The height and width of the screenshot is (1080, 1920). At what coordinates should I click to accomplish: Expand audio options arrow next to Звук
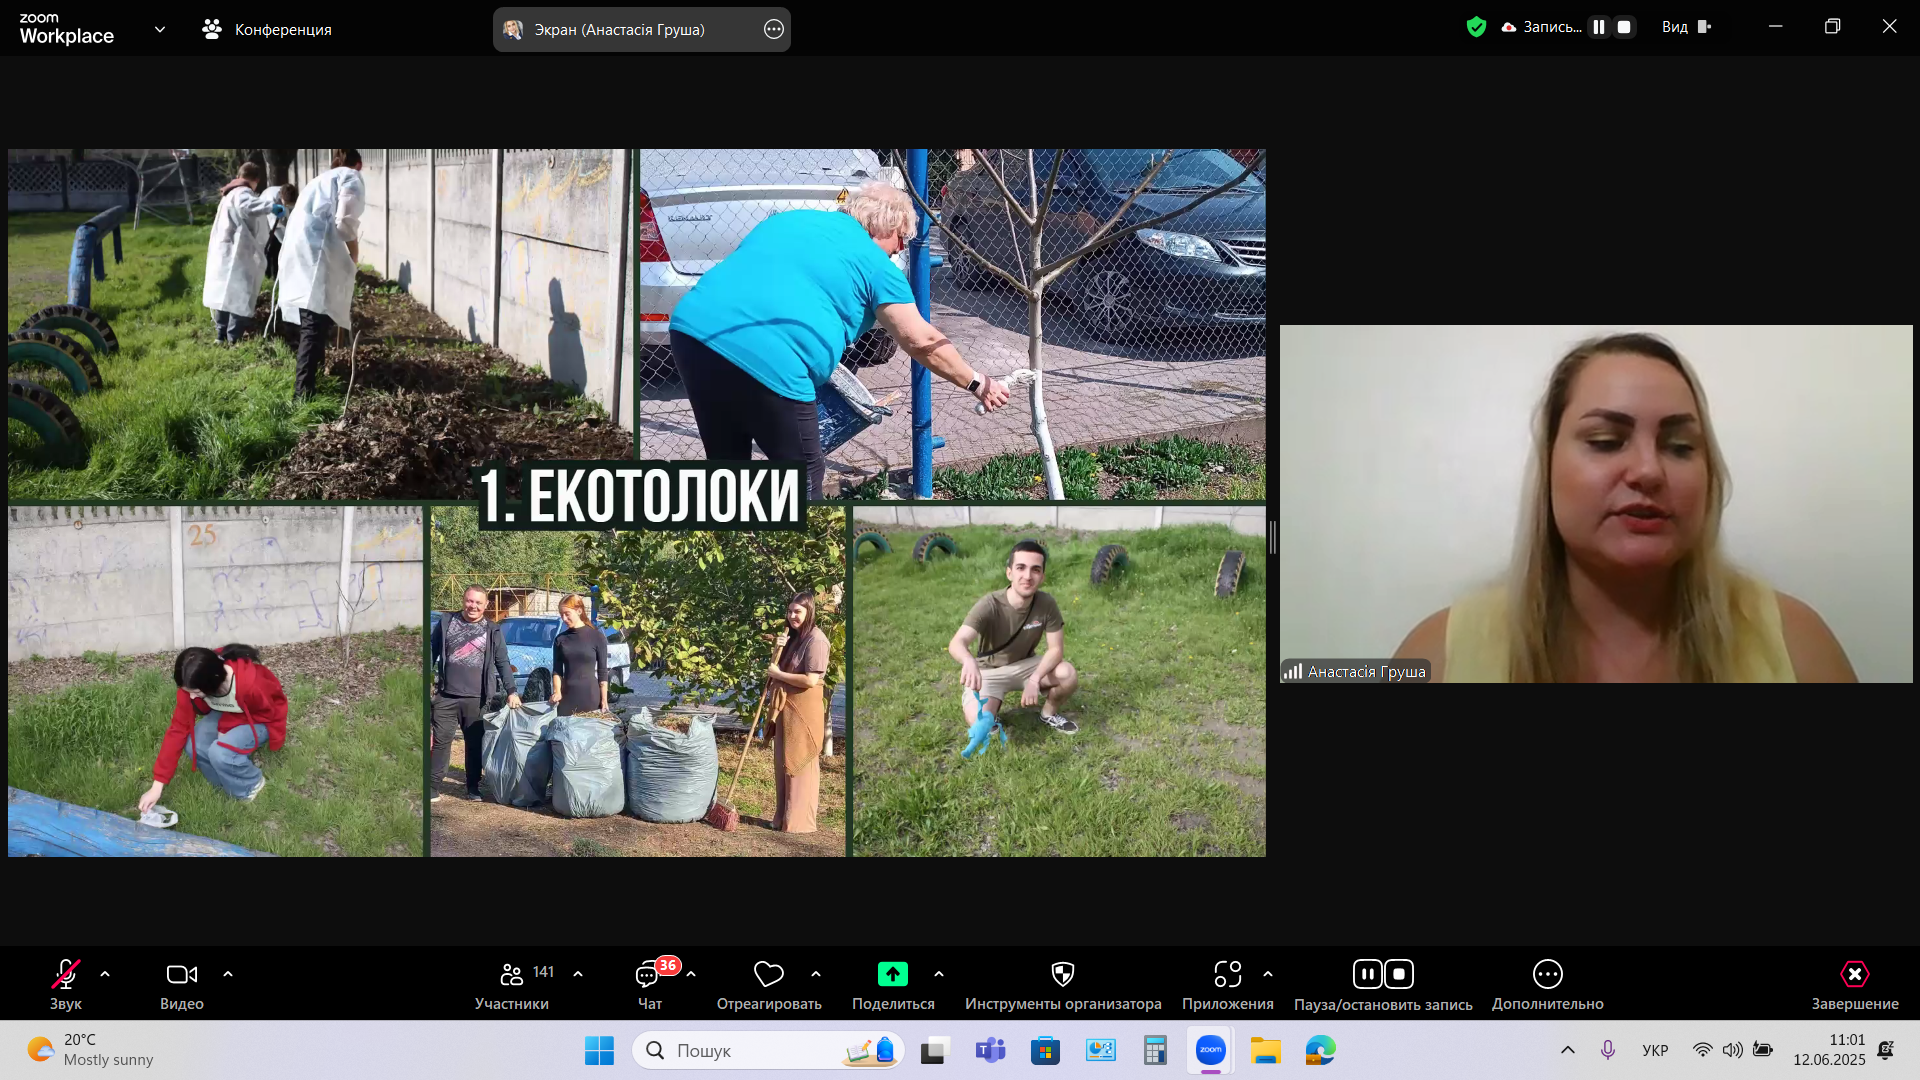point(105,974)
